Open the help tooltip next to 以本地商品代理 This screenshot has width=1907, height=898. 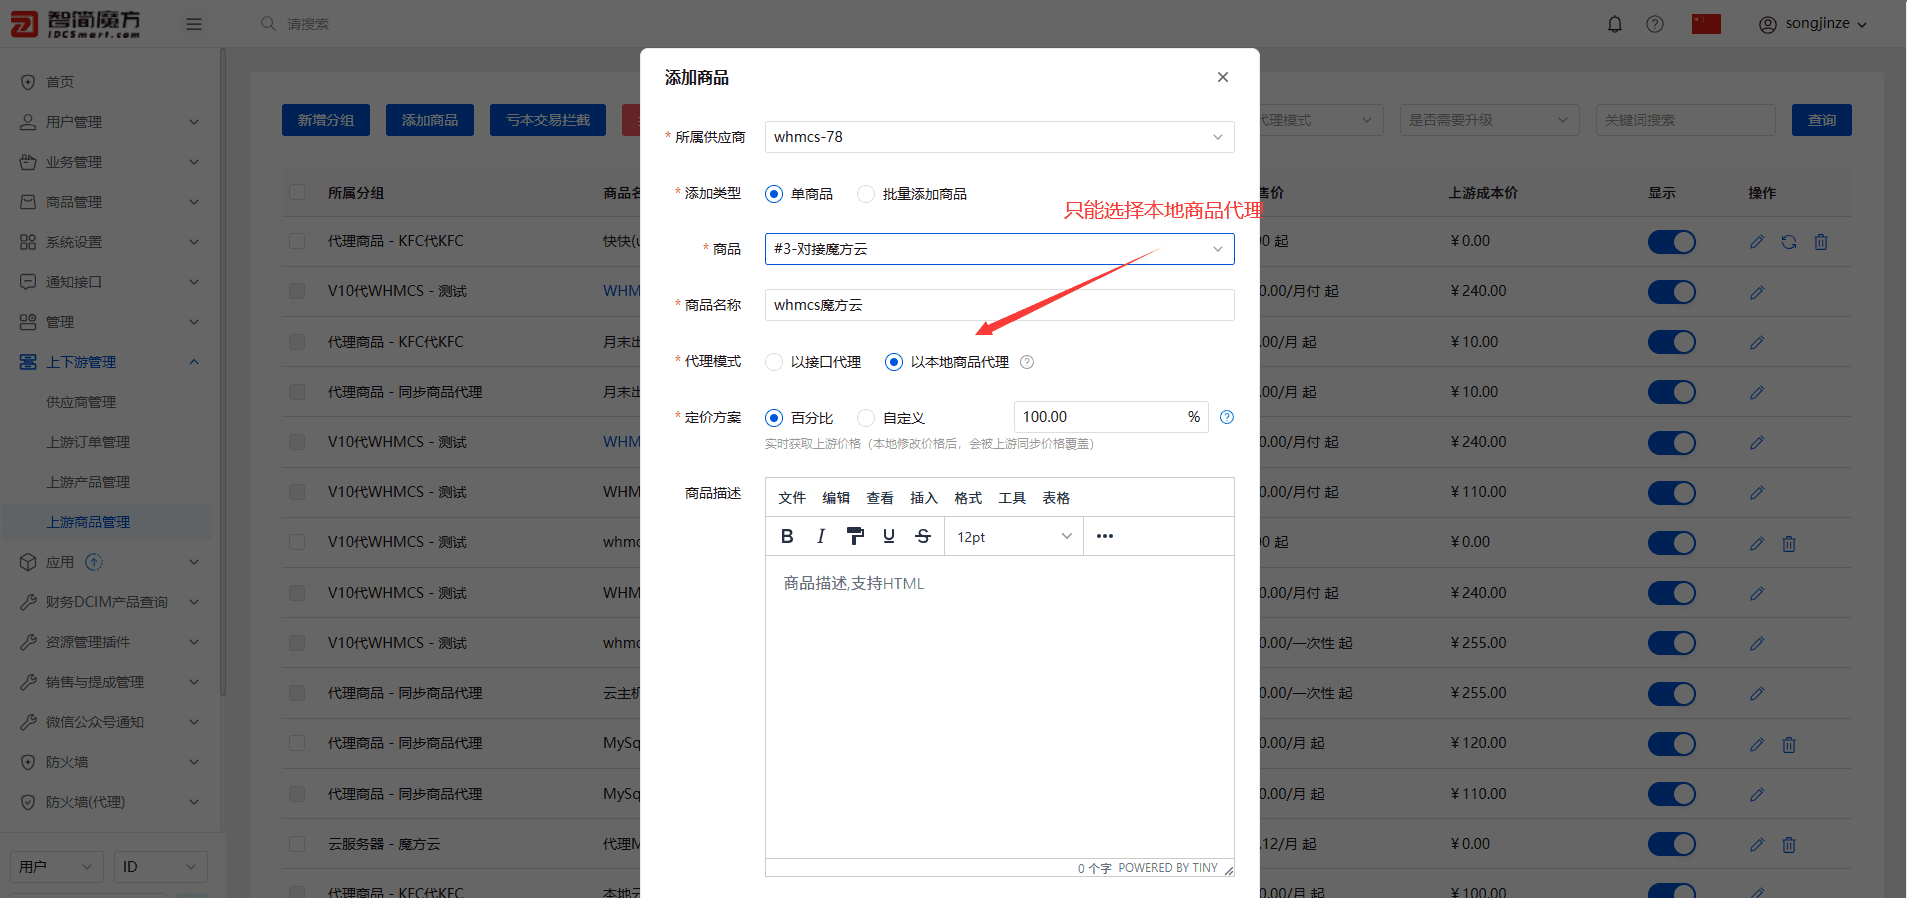point(1027,362)
